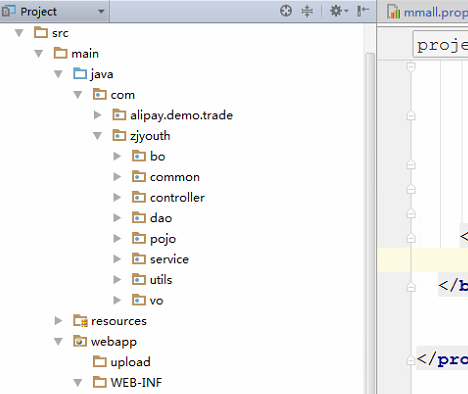
Task: Select the main folder icon
Action: point(61,53)
